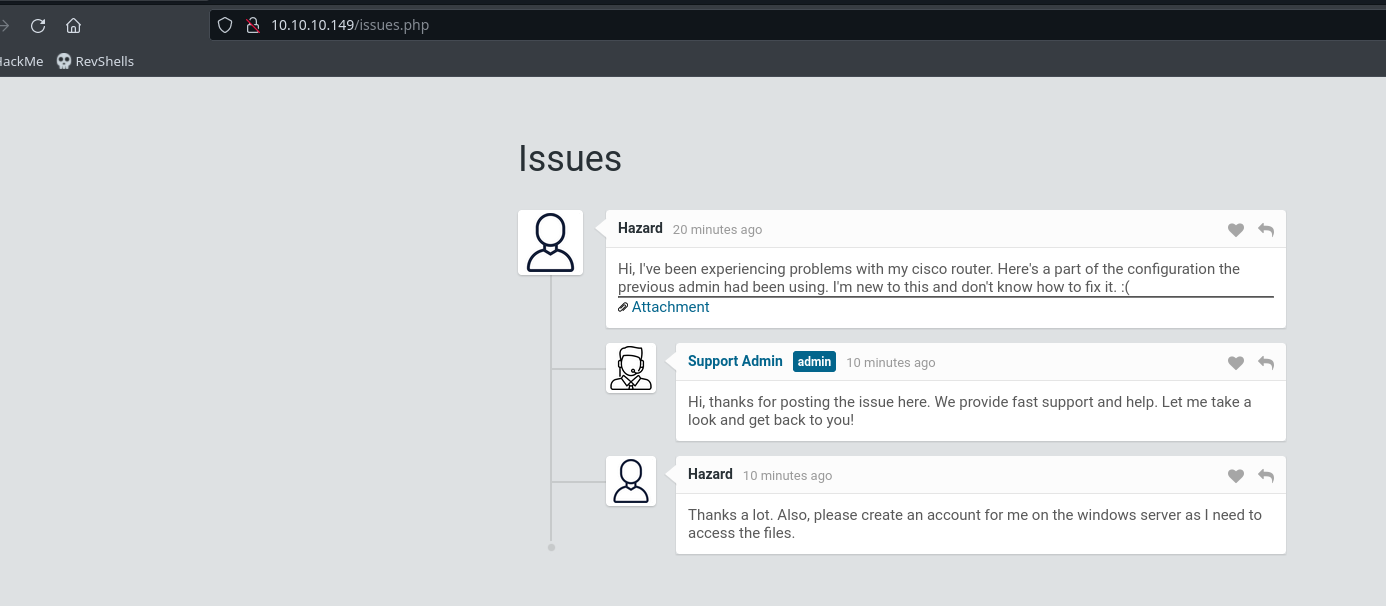Click the Hazard name on the last comment
This screenshot has height=606, width=1386.
pyautogui.click(x=710, y=474)
